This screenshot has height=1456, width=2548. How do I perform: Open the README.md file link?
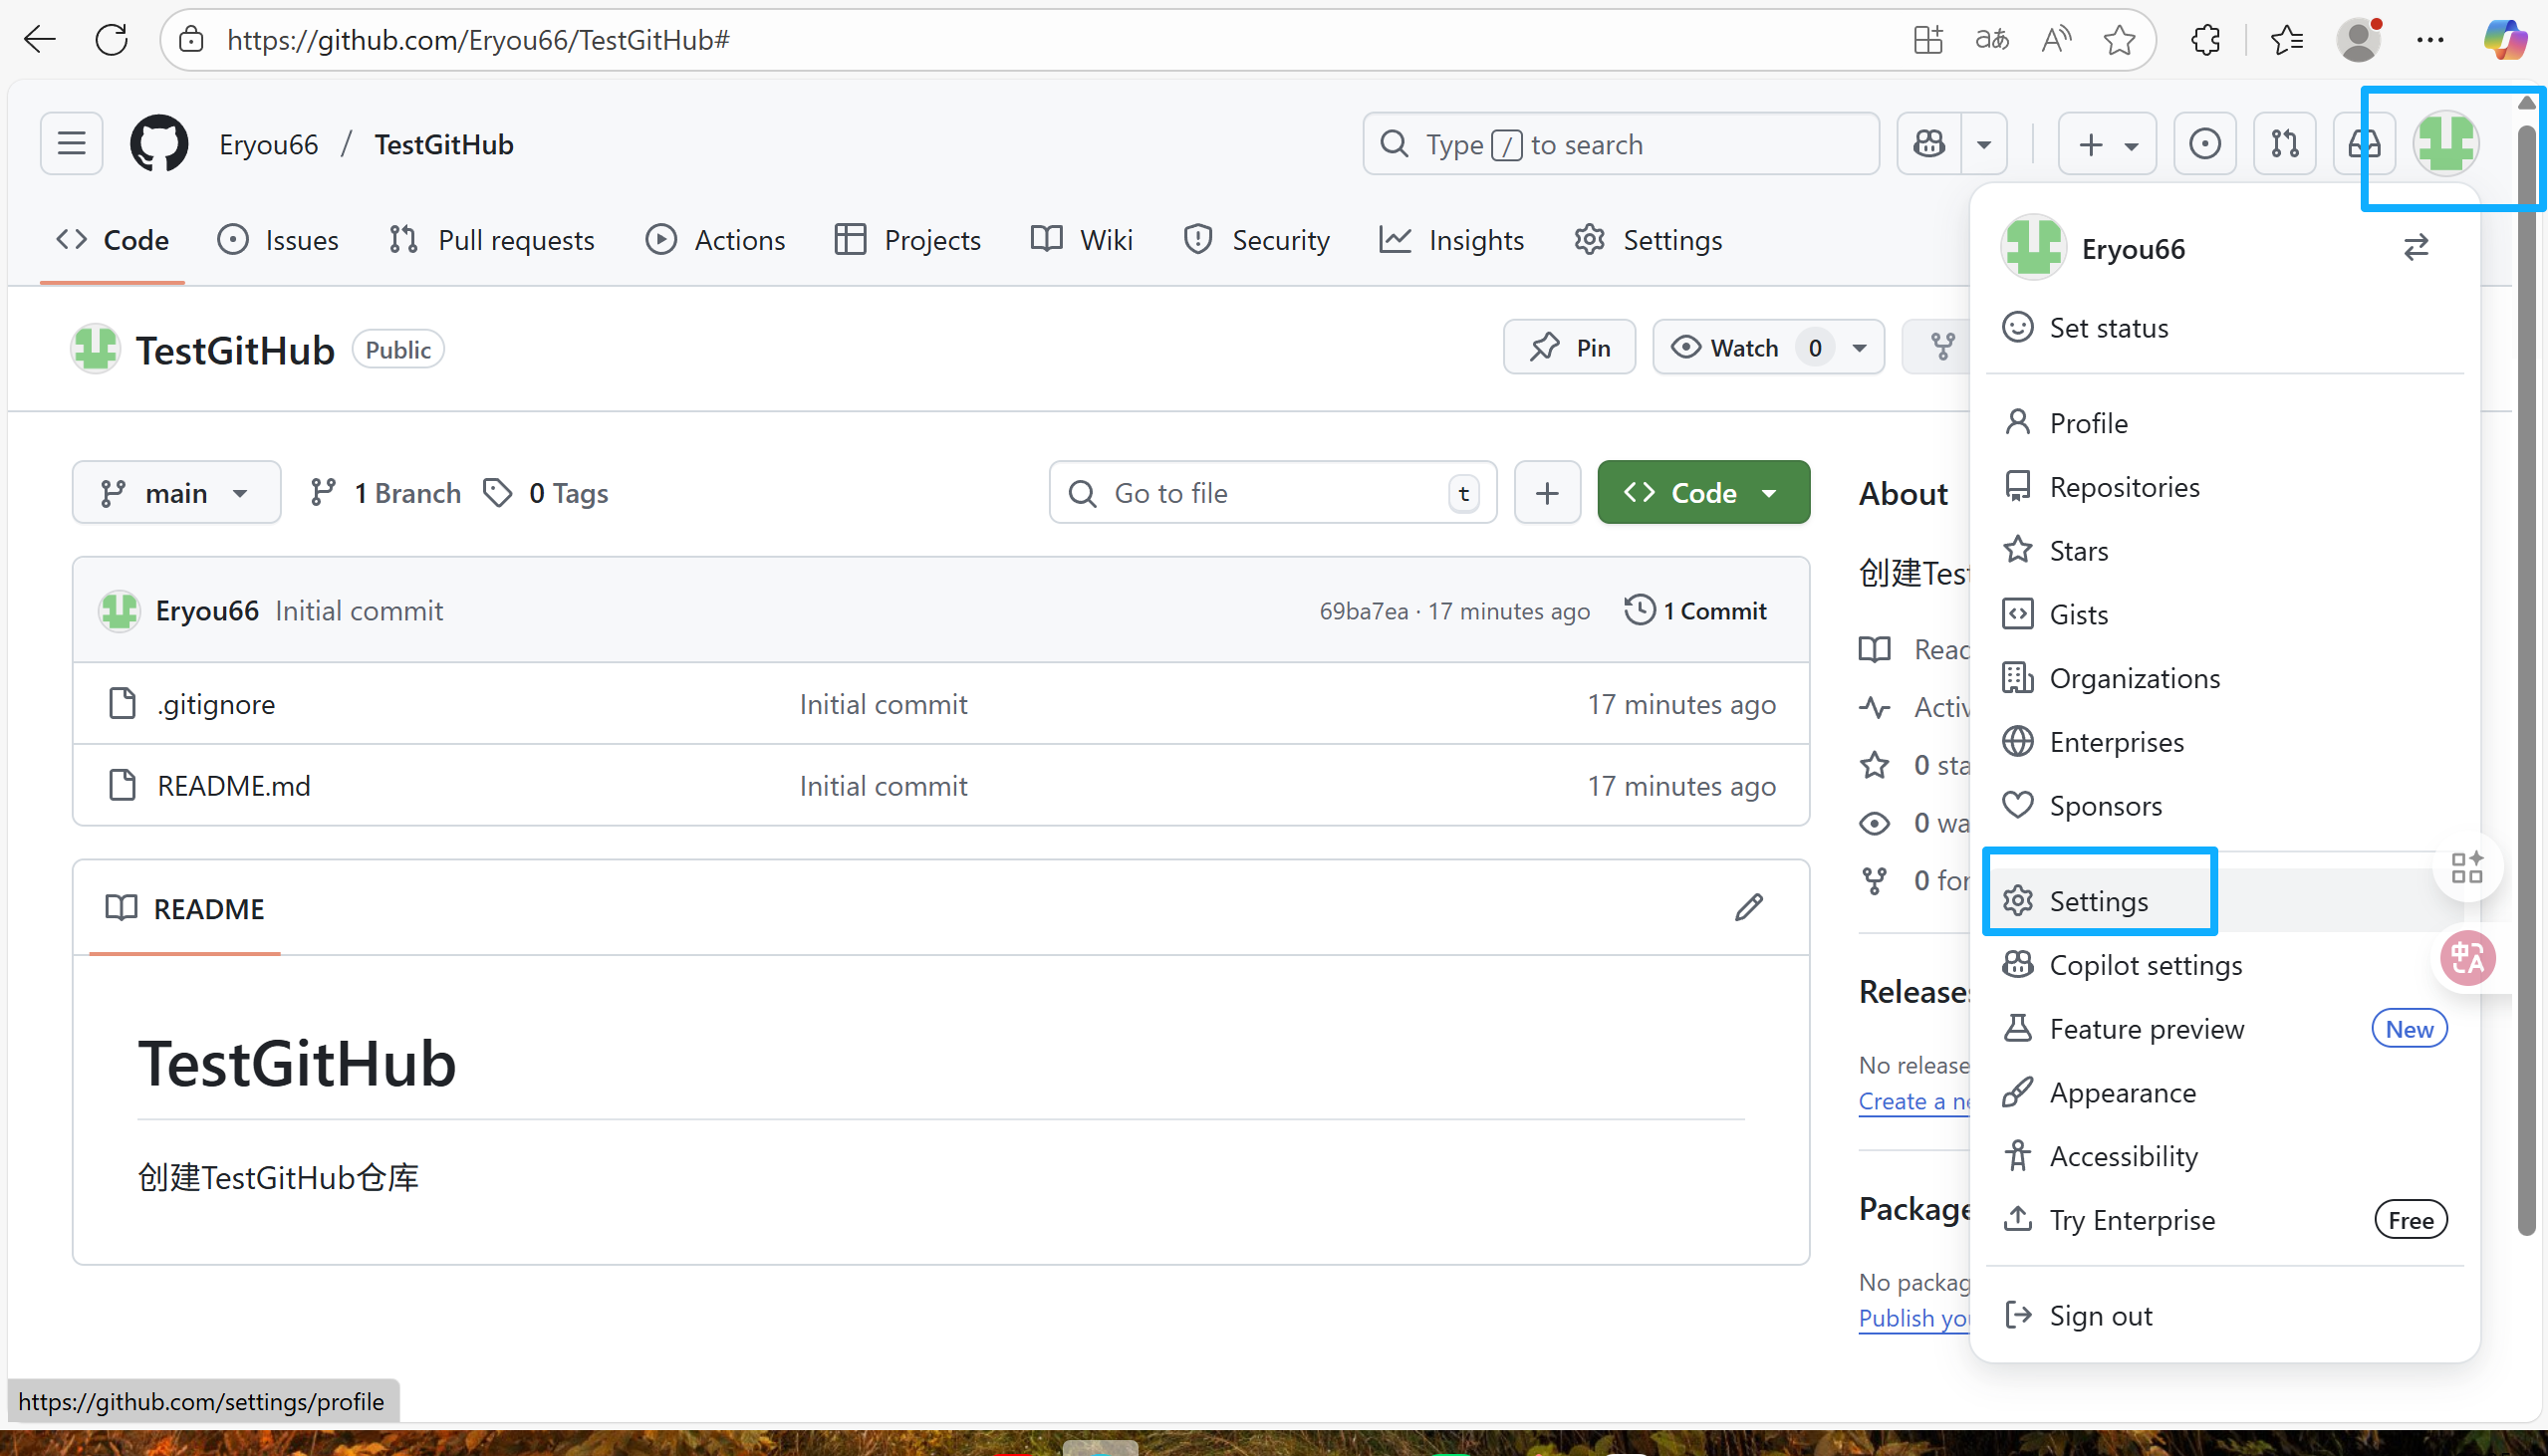pyautogui.click(x=234, y=786)
